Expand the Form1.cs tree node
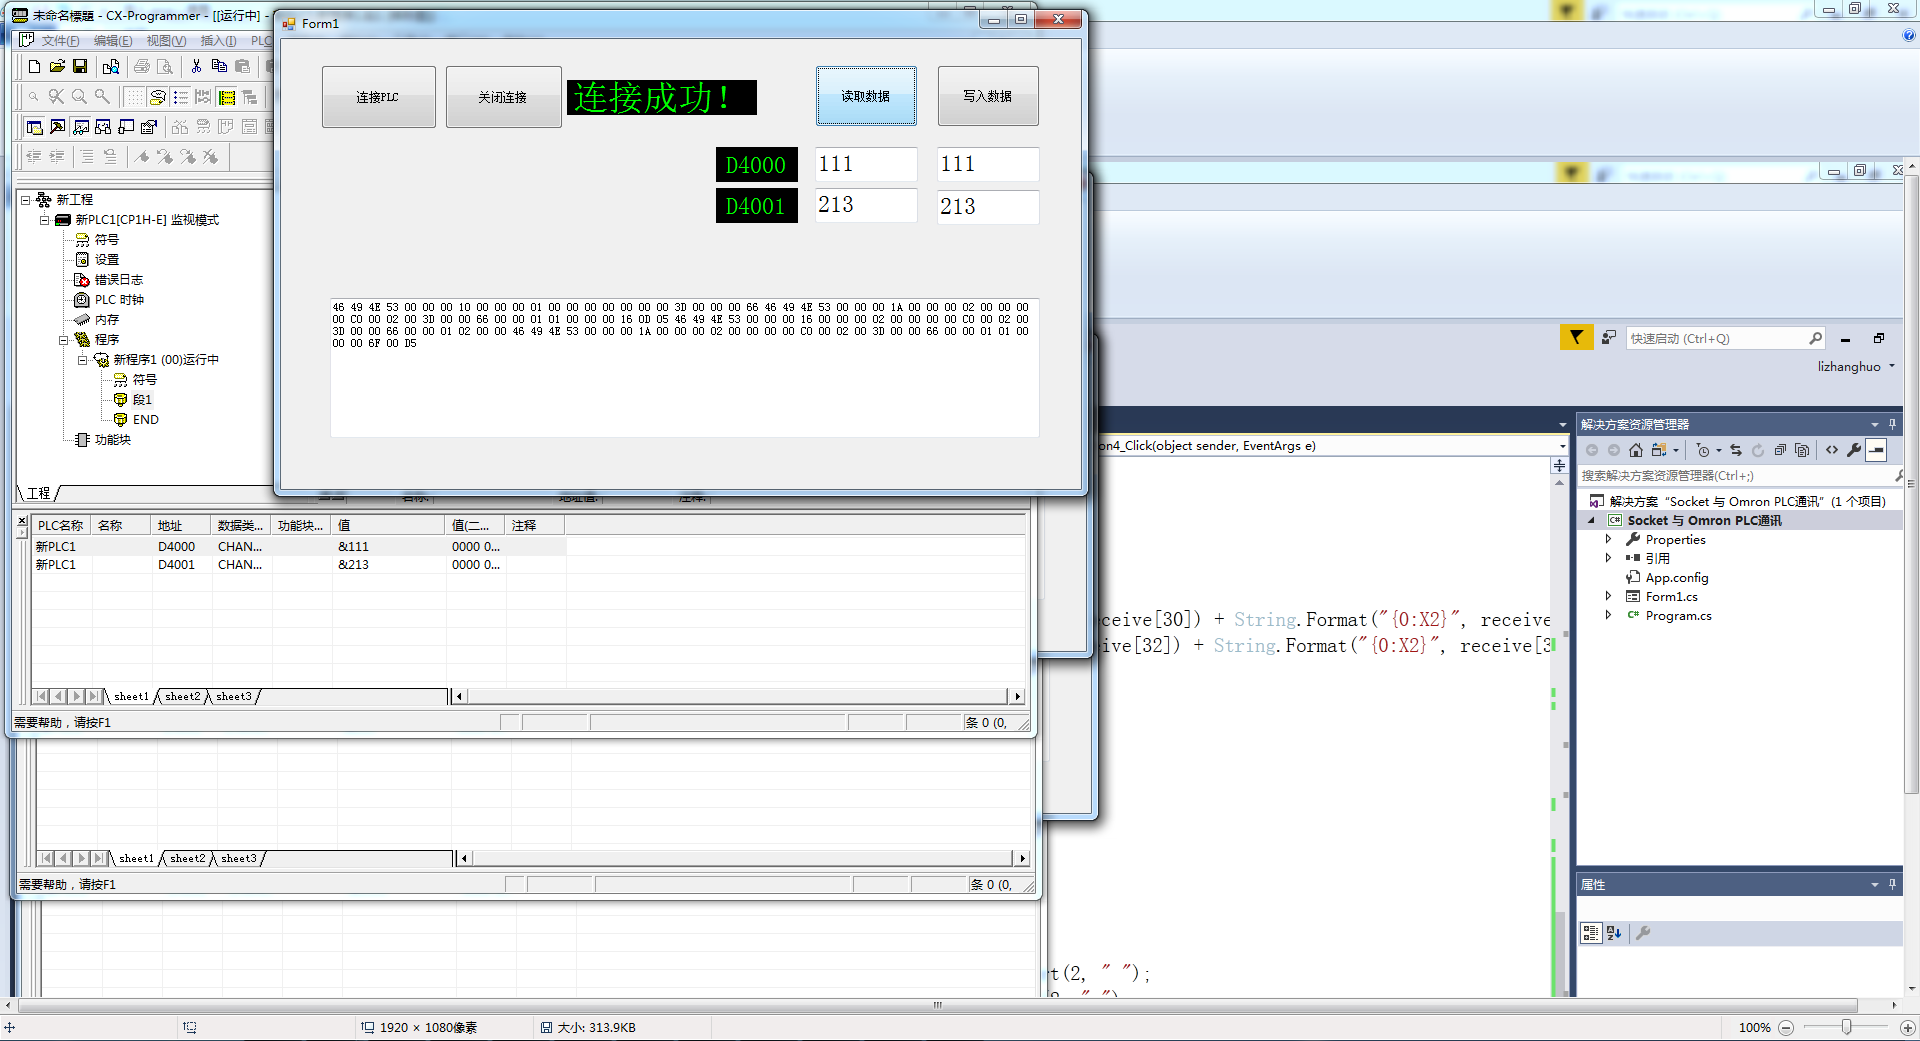Image resolution: width=1920 pixels, height=1041 pixels. point(1608,596)
